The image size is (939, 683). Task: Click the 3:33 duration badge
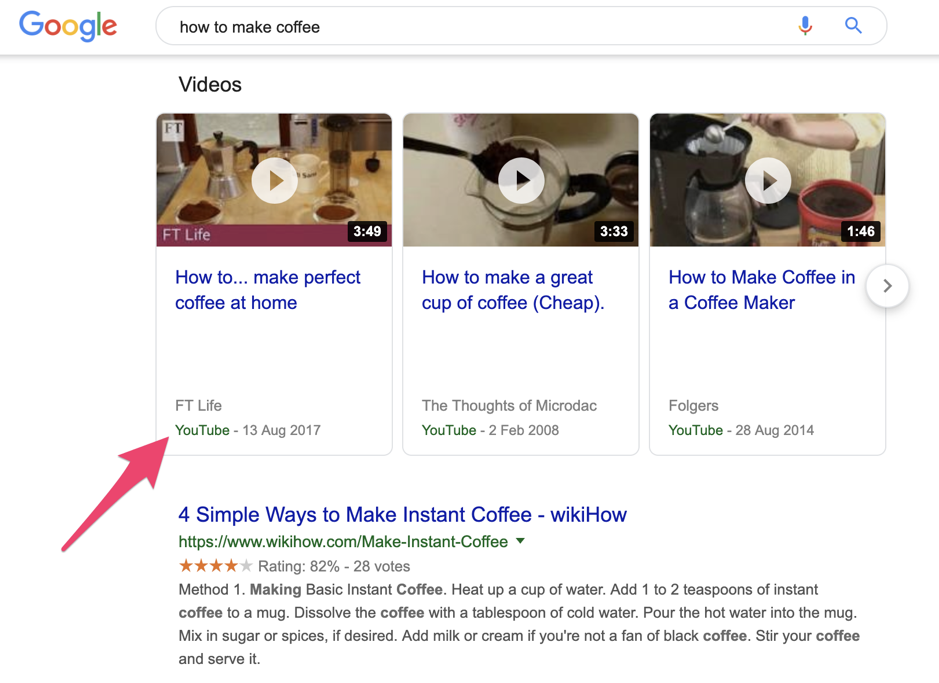613,232
